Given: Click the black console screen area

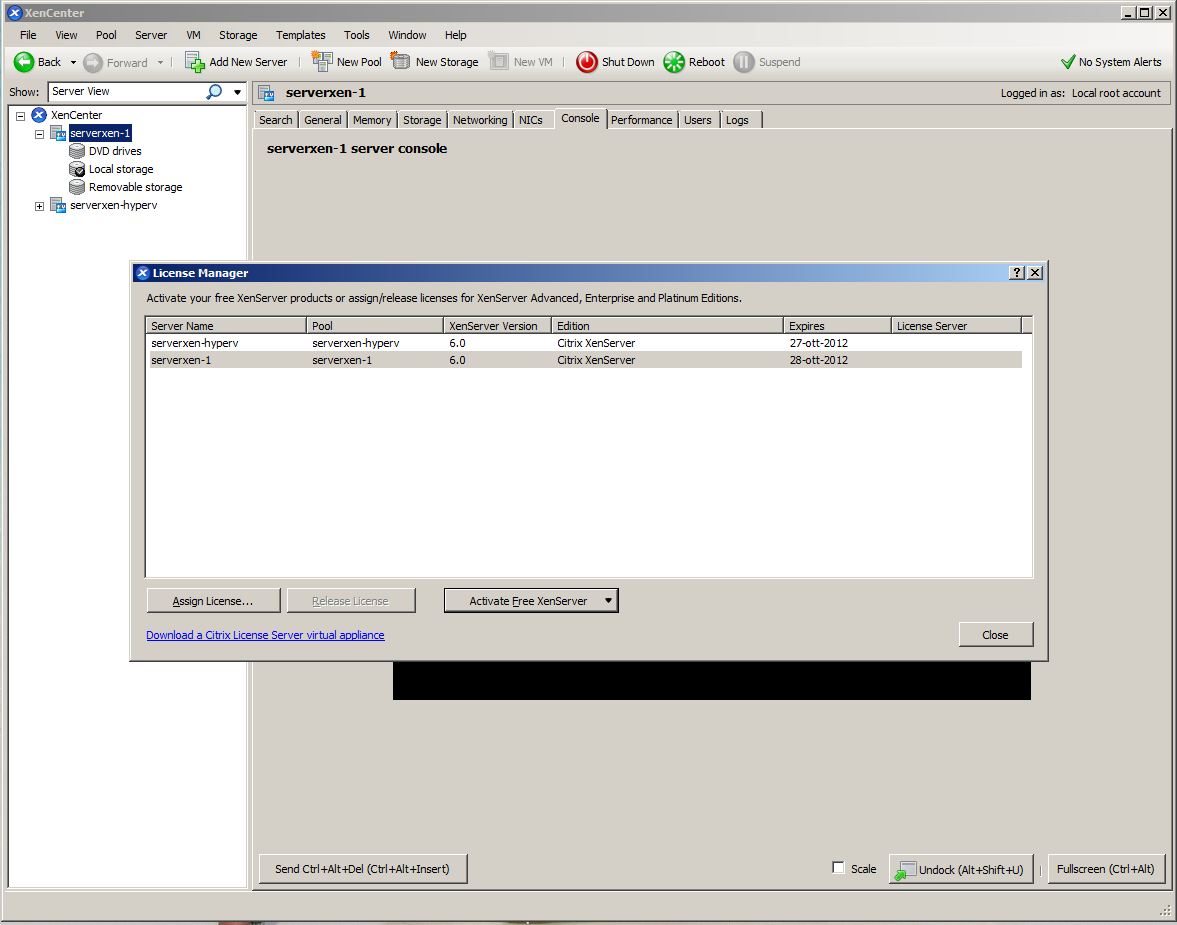Looking at the screenshot, I should pos(712,681).
